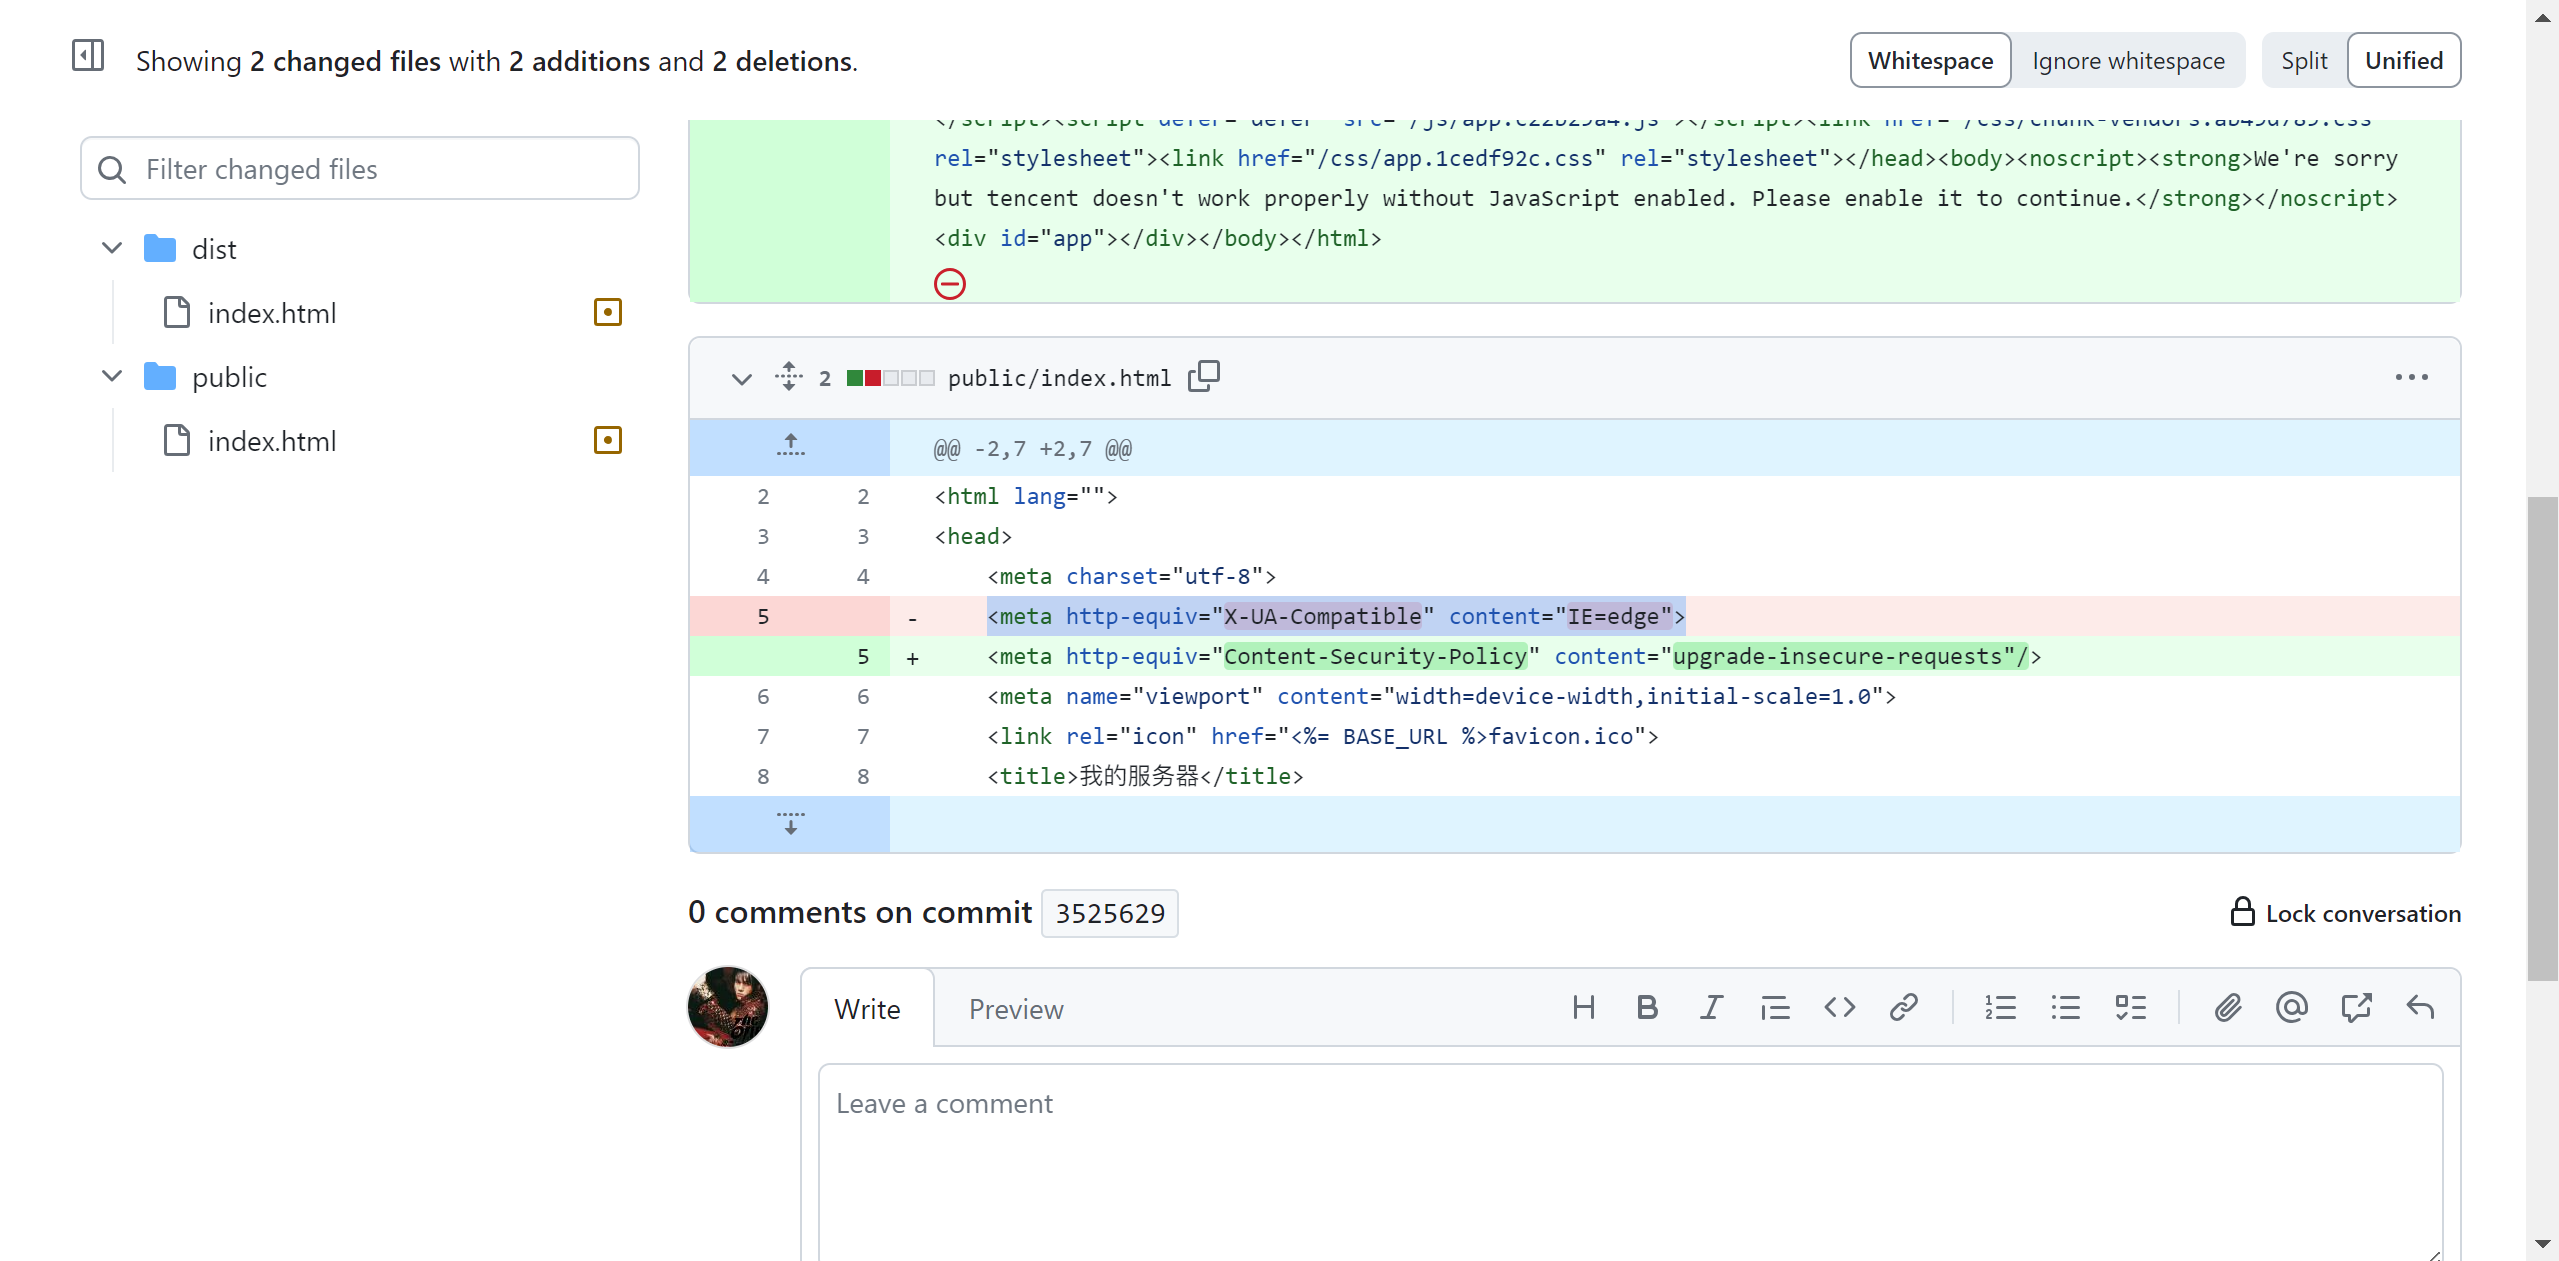Insert a quote block

point(1775,1007)
